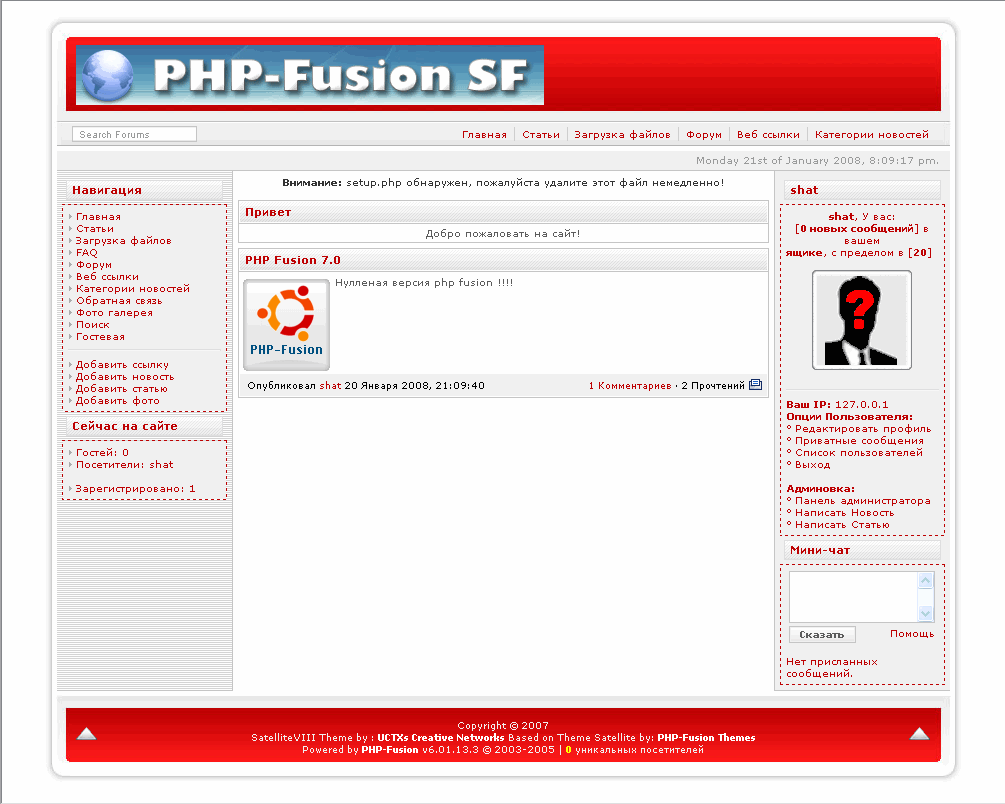Click the Выход logout link
The width and height of the screenshot is (1005, 804).
click(x=812, y=465)
